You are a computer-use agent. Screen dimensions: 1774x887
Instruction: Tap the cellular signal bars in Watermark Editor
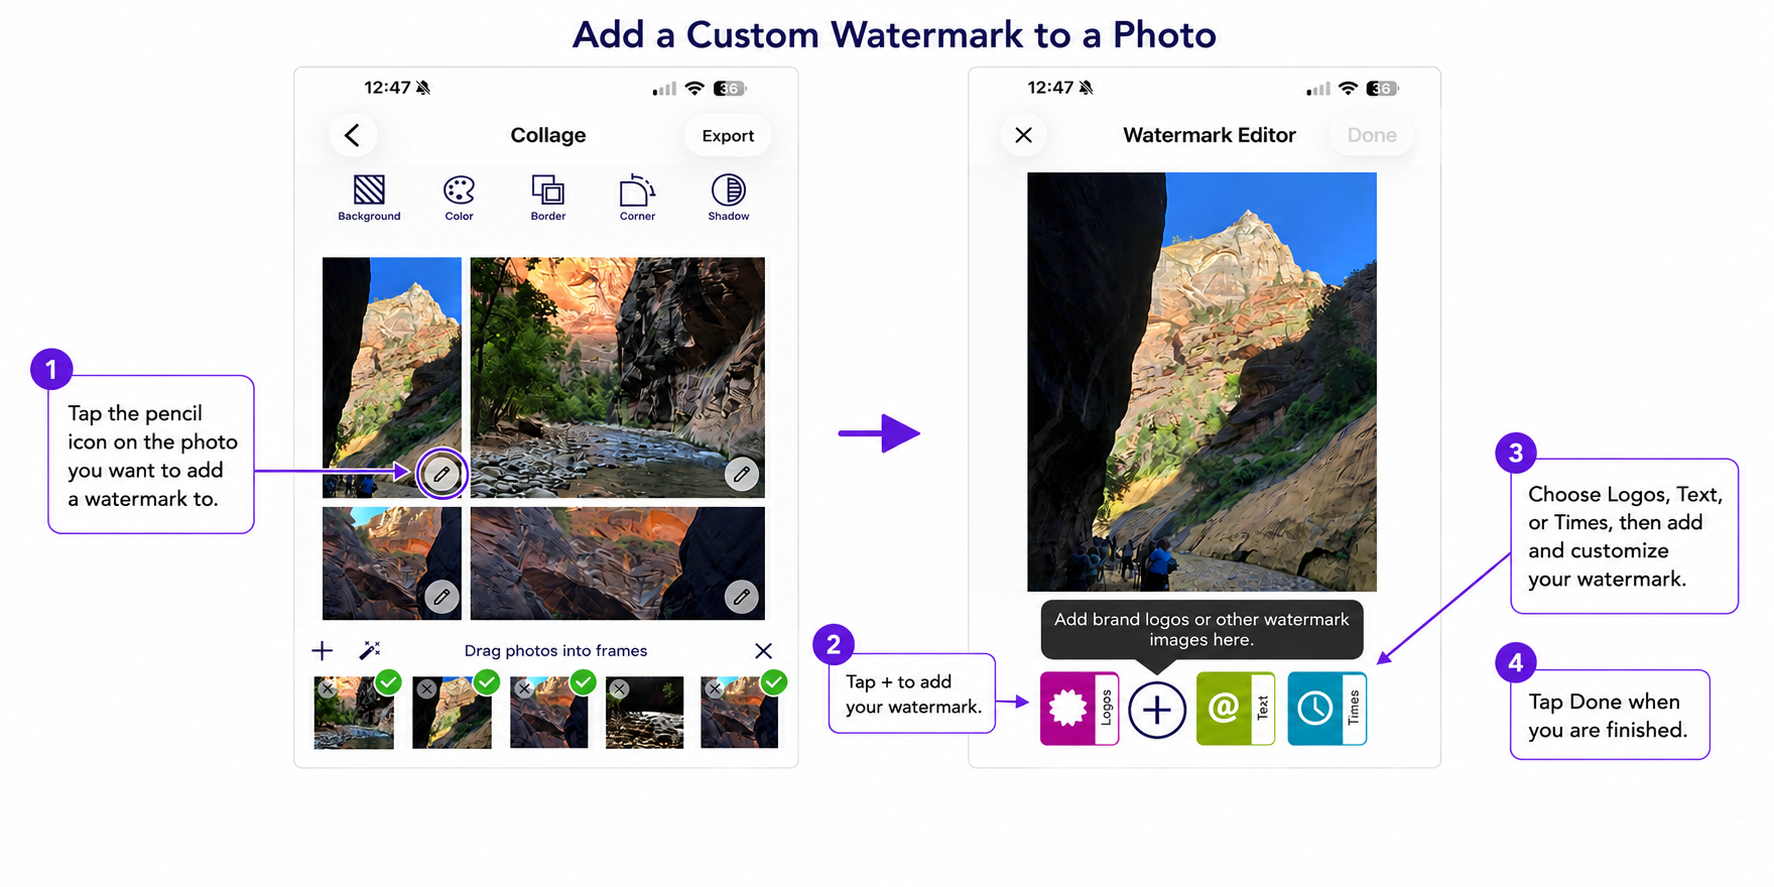point(1318,89)
